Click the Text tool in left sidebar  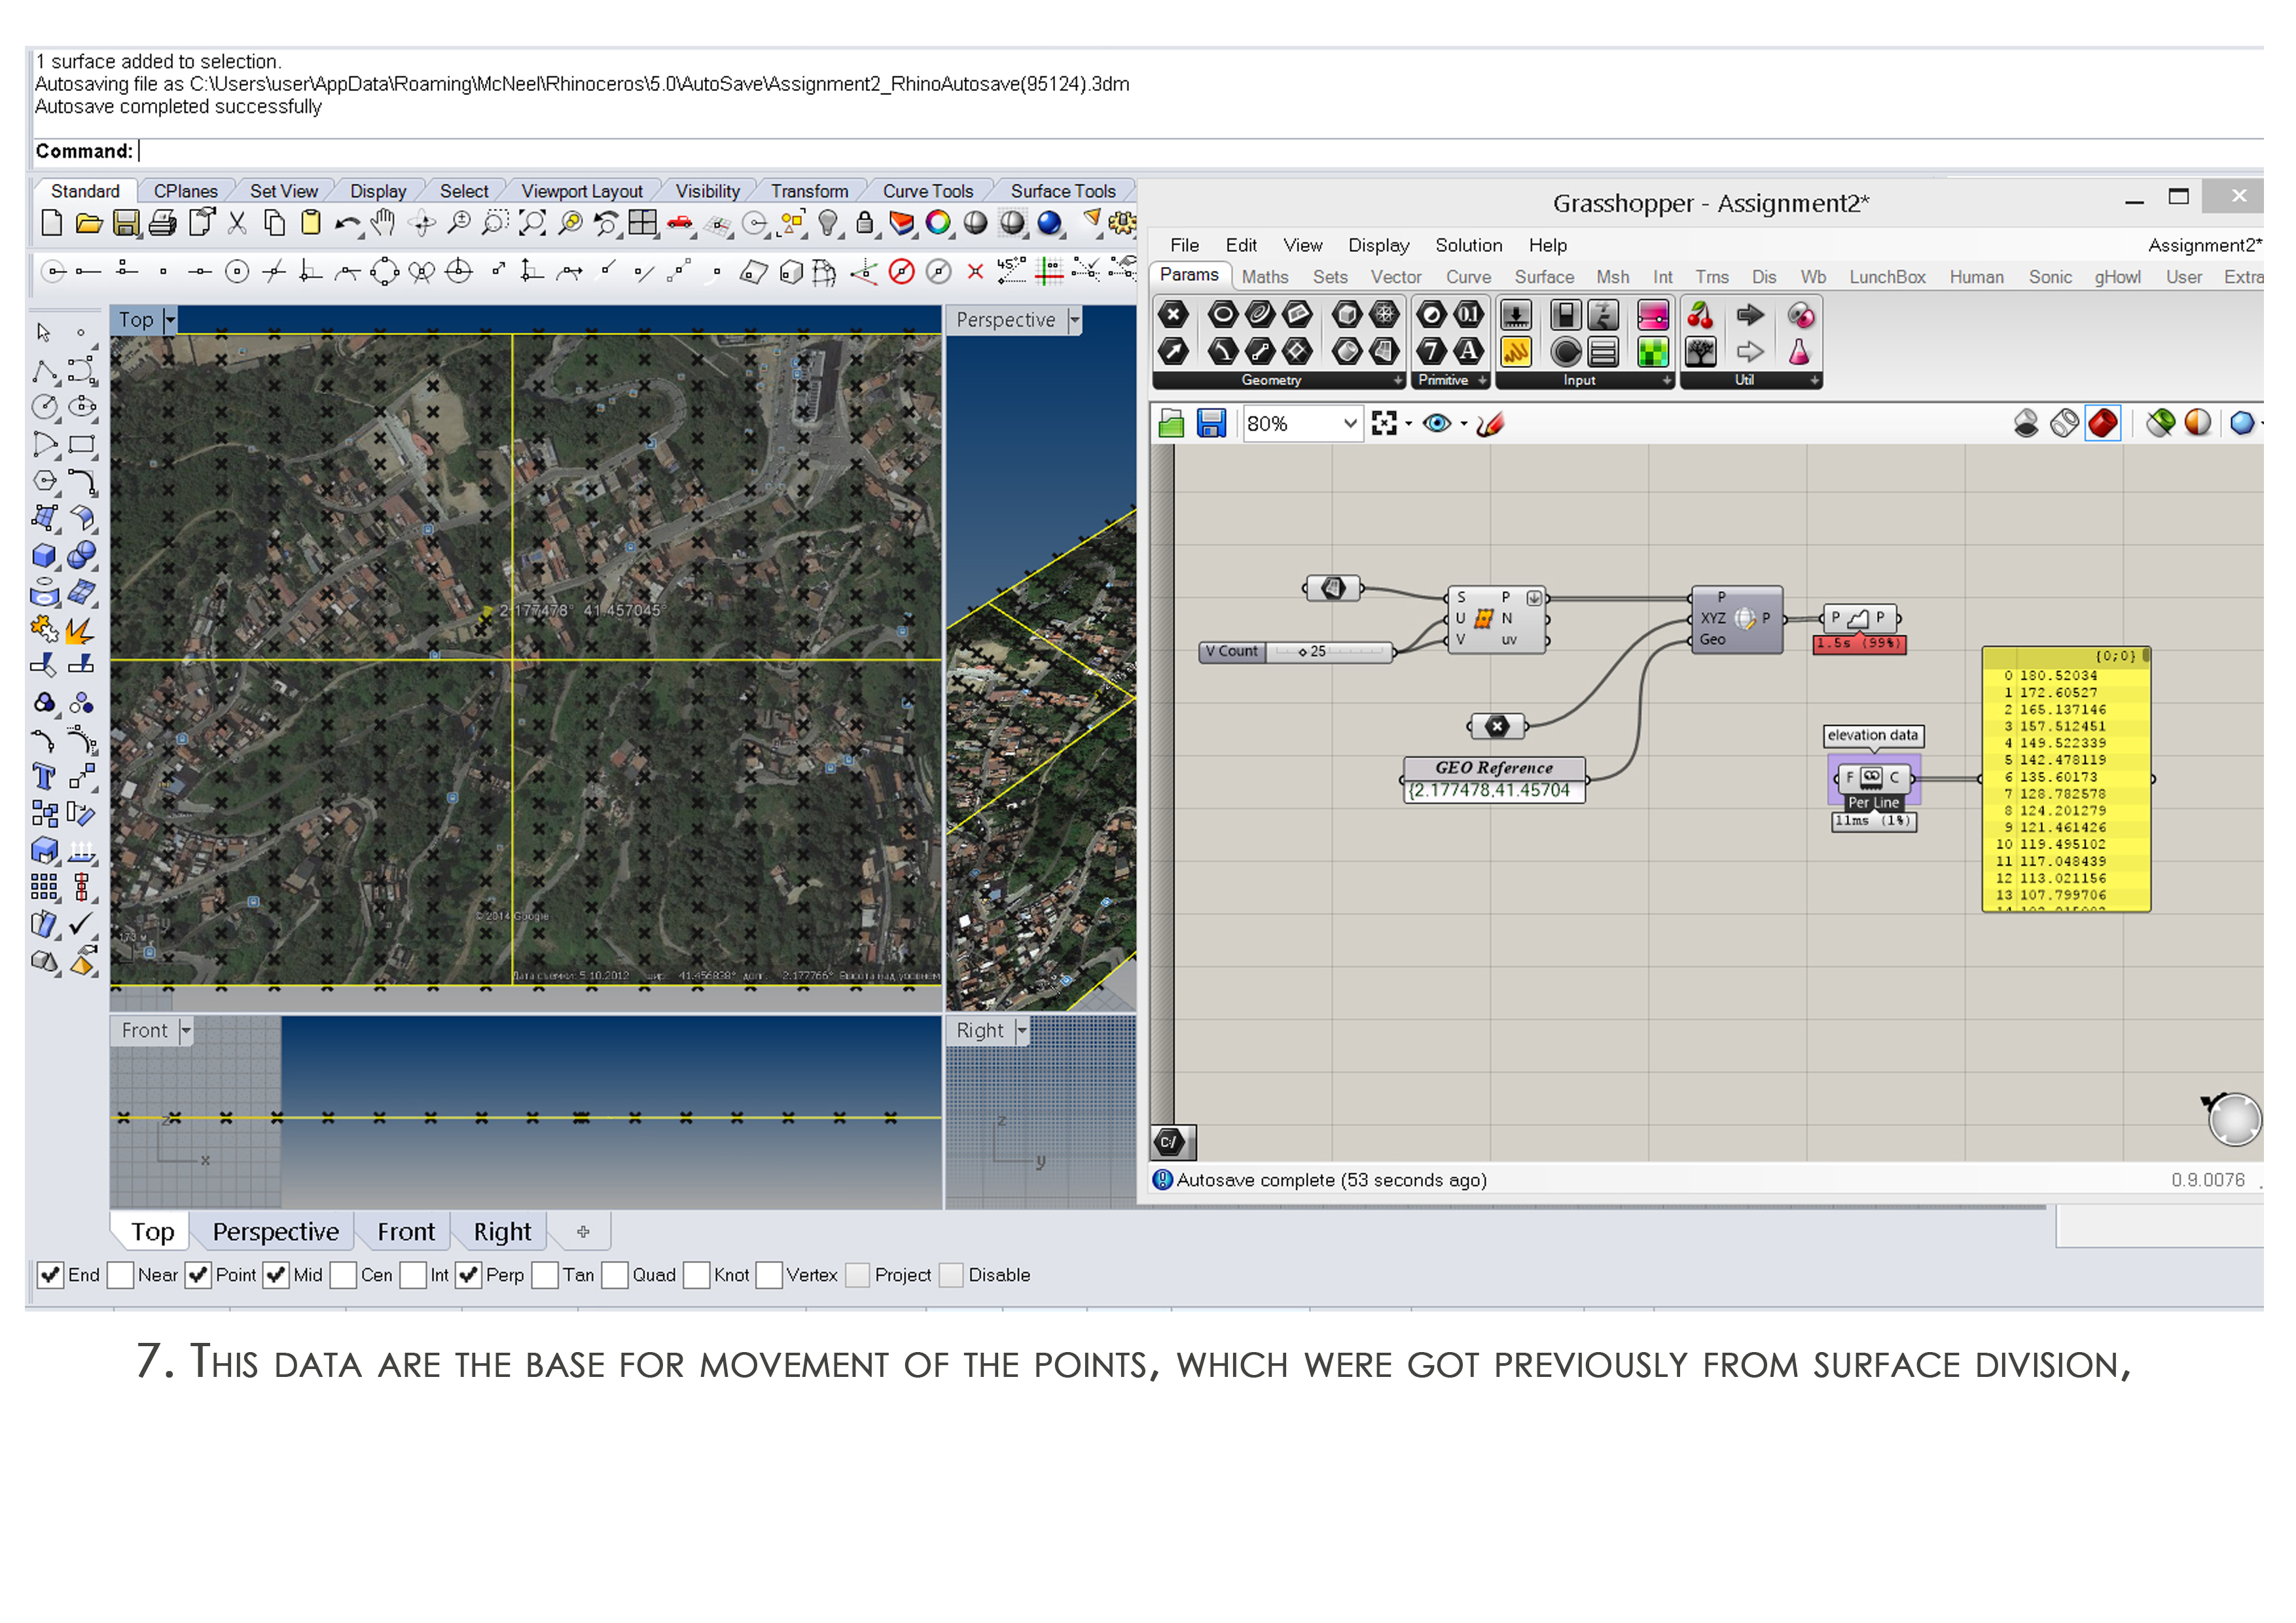point(44,777)
